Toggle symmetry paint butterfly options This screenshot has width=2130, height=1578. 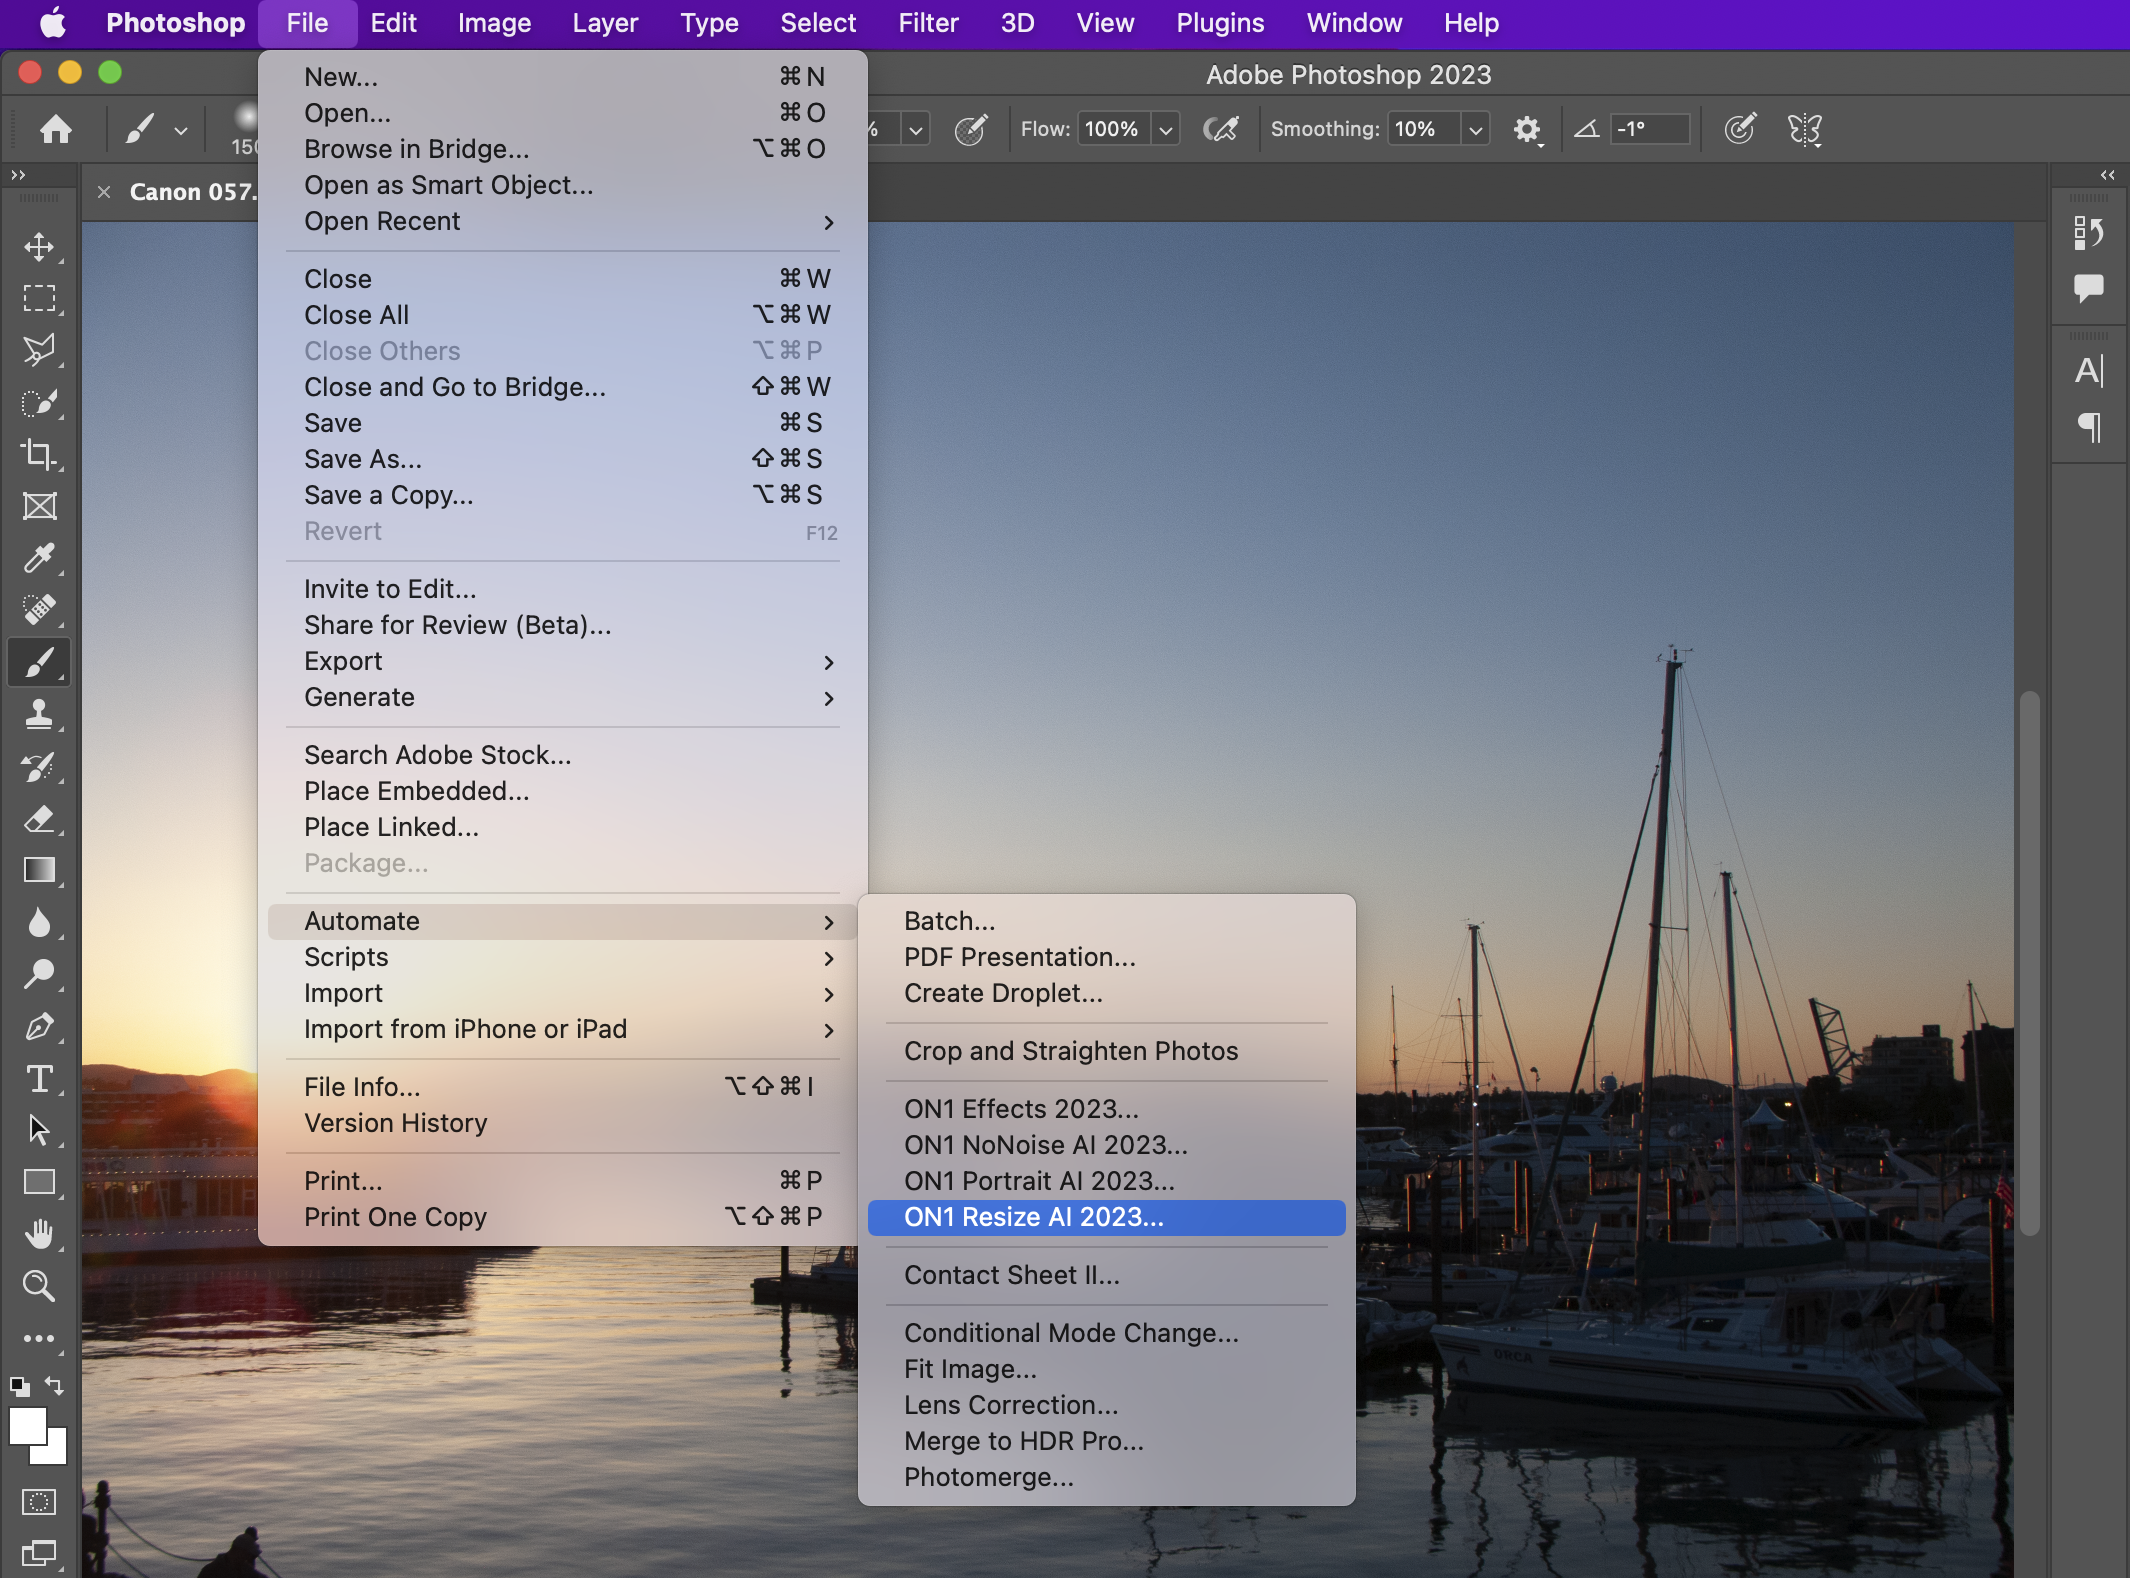tap(1805, 129)
